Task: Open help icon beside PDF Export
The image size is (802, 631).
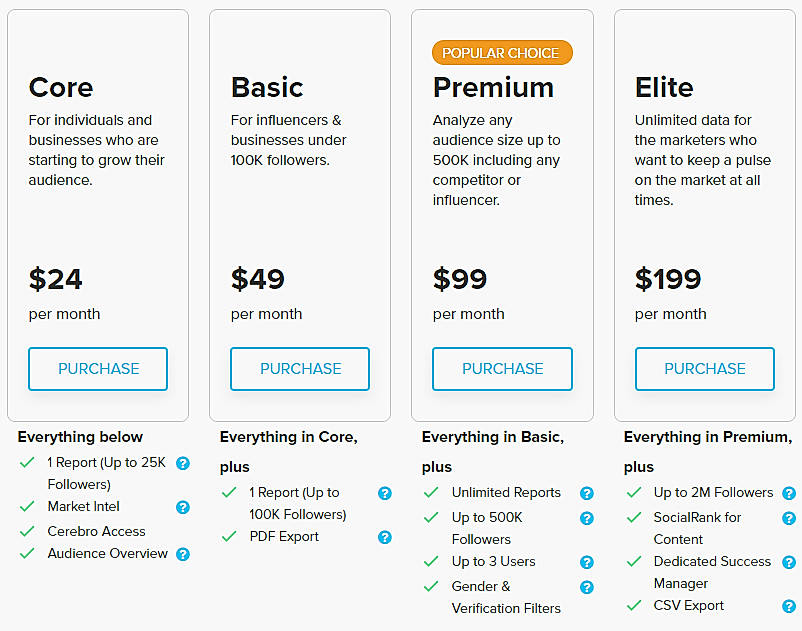Action: pos(385,537)
